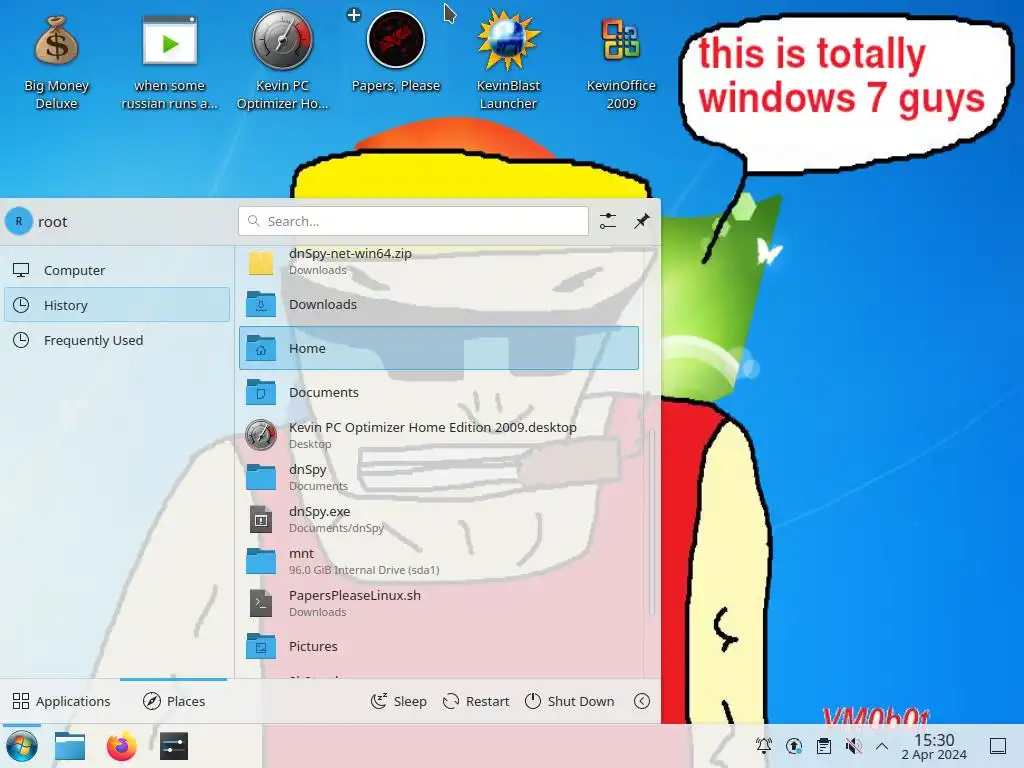Launch Kevin PC Optimizer desktop icon
This screenshot has width=1024, height=768.
[x=282, y=61]
